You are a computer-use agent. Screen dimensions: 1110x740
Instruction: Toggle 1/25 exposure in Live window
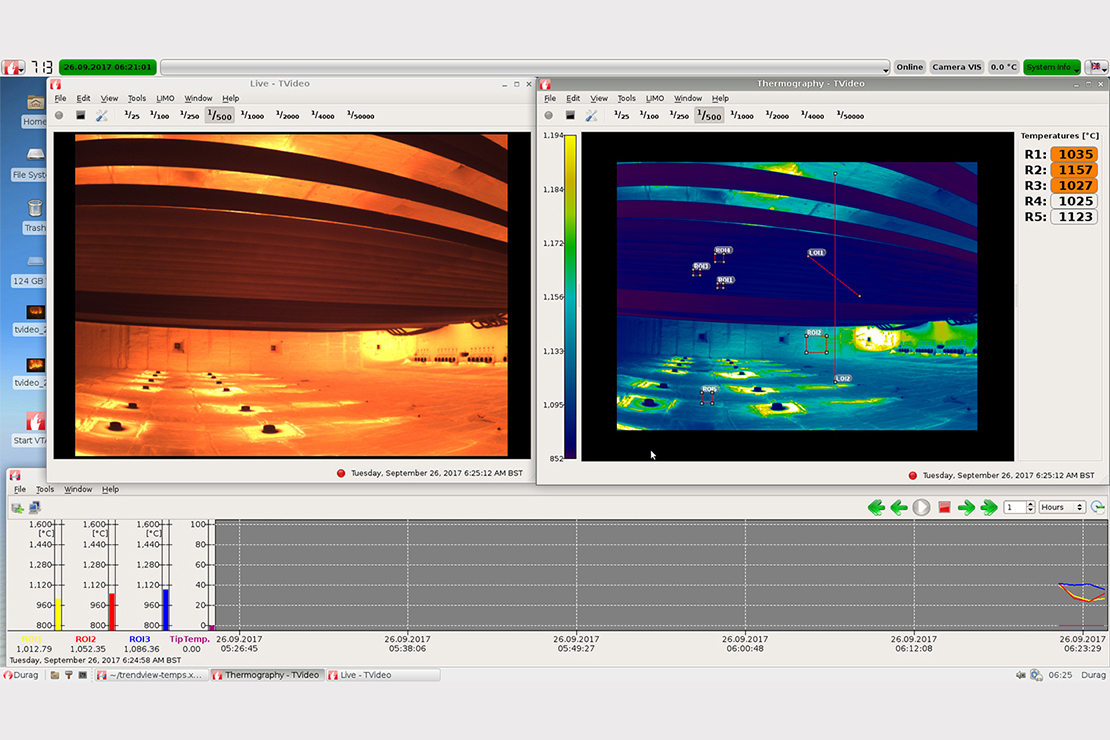point(132,116)
